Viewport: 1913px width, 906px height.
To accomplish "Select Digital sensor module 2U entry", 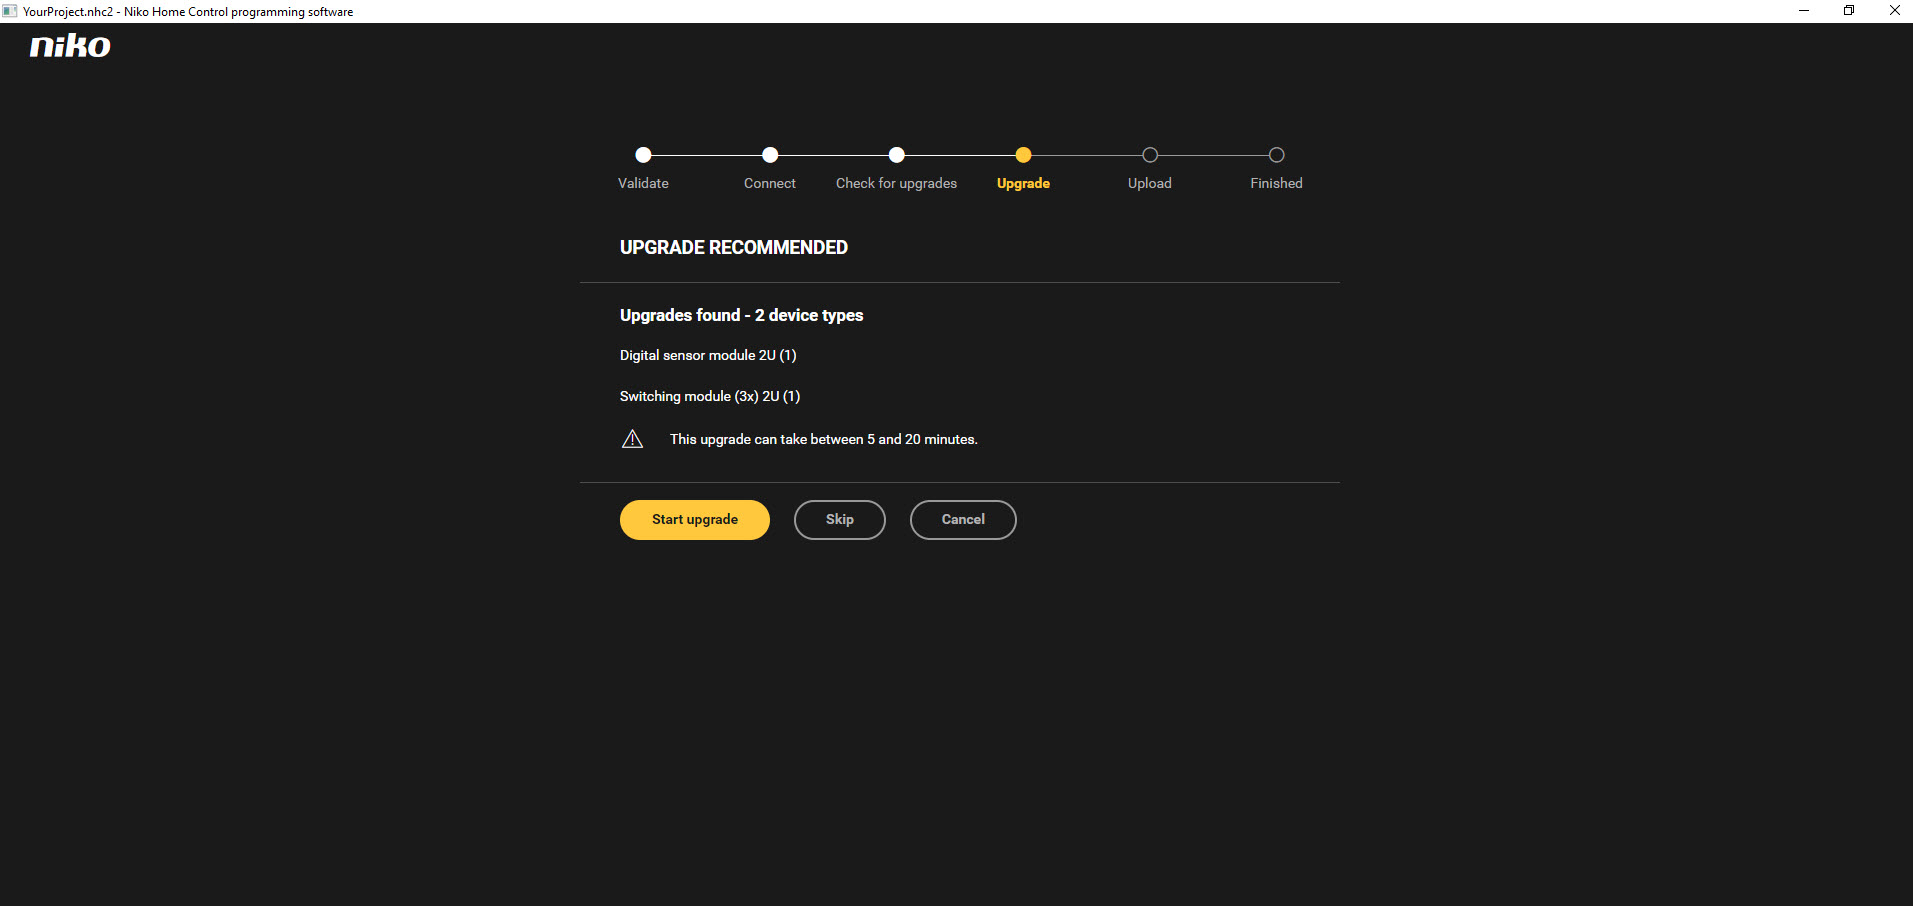I will click(708, 355).
